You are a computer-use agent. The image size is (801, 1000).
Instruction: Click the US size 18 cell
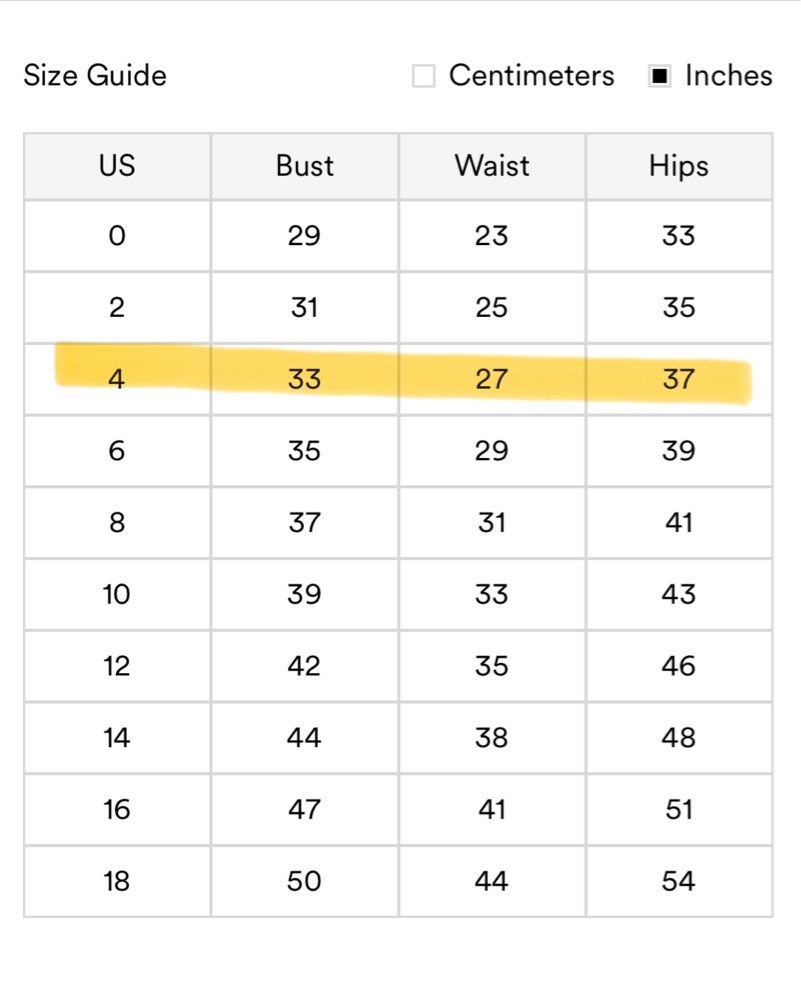117,881
